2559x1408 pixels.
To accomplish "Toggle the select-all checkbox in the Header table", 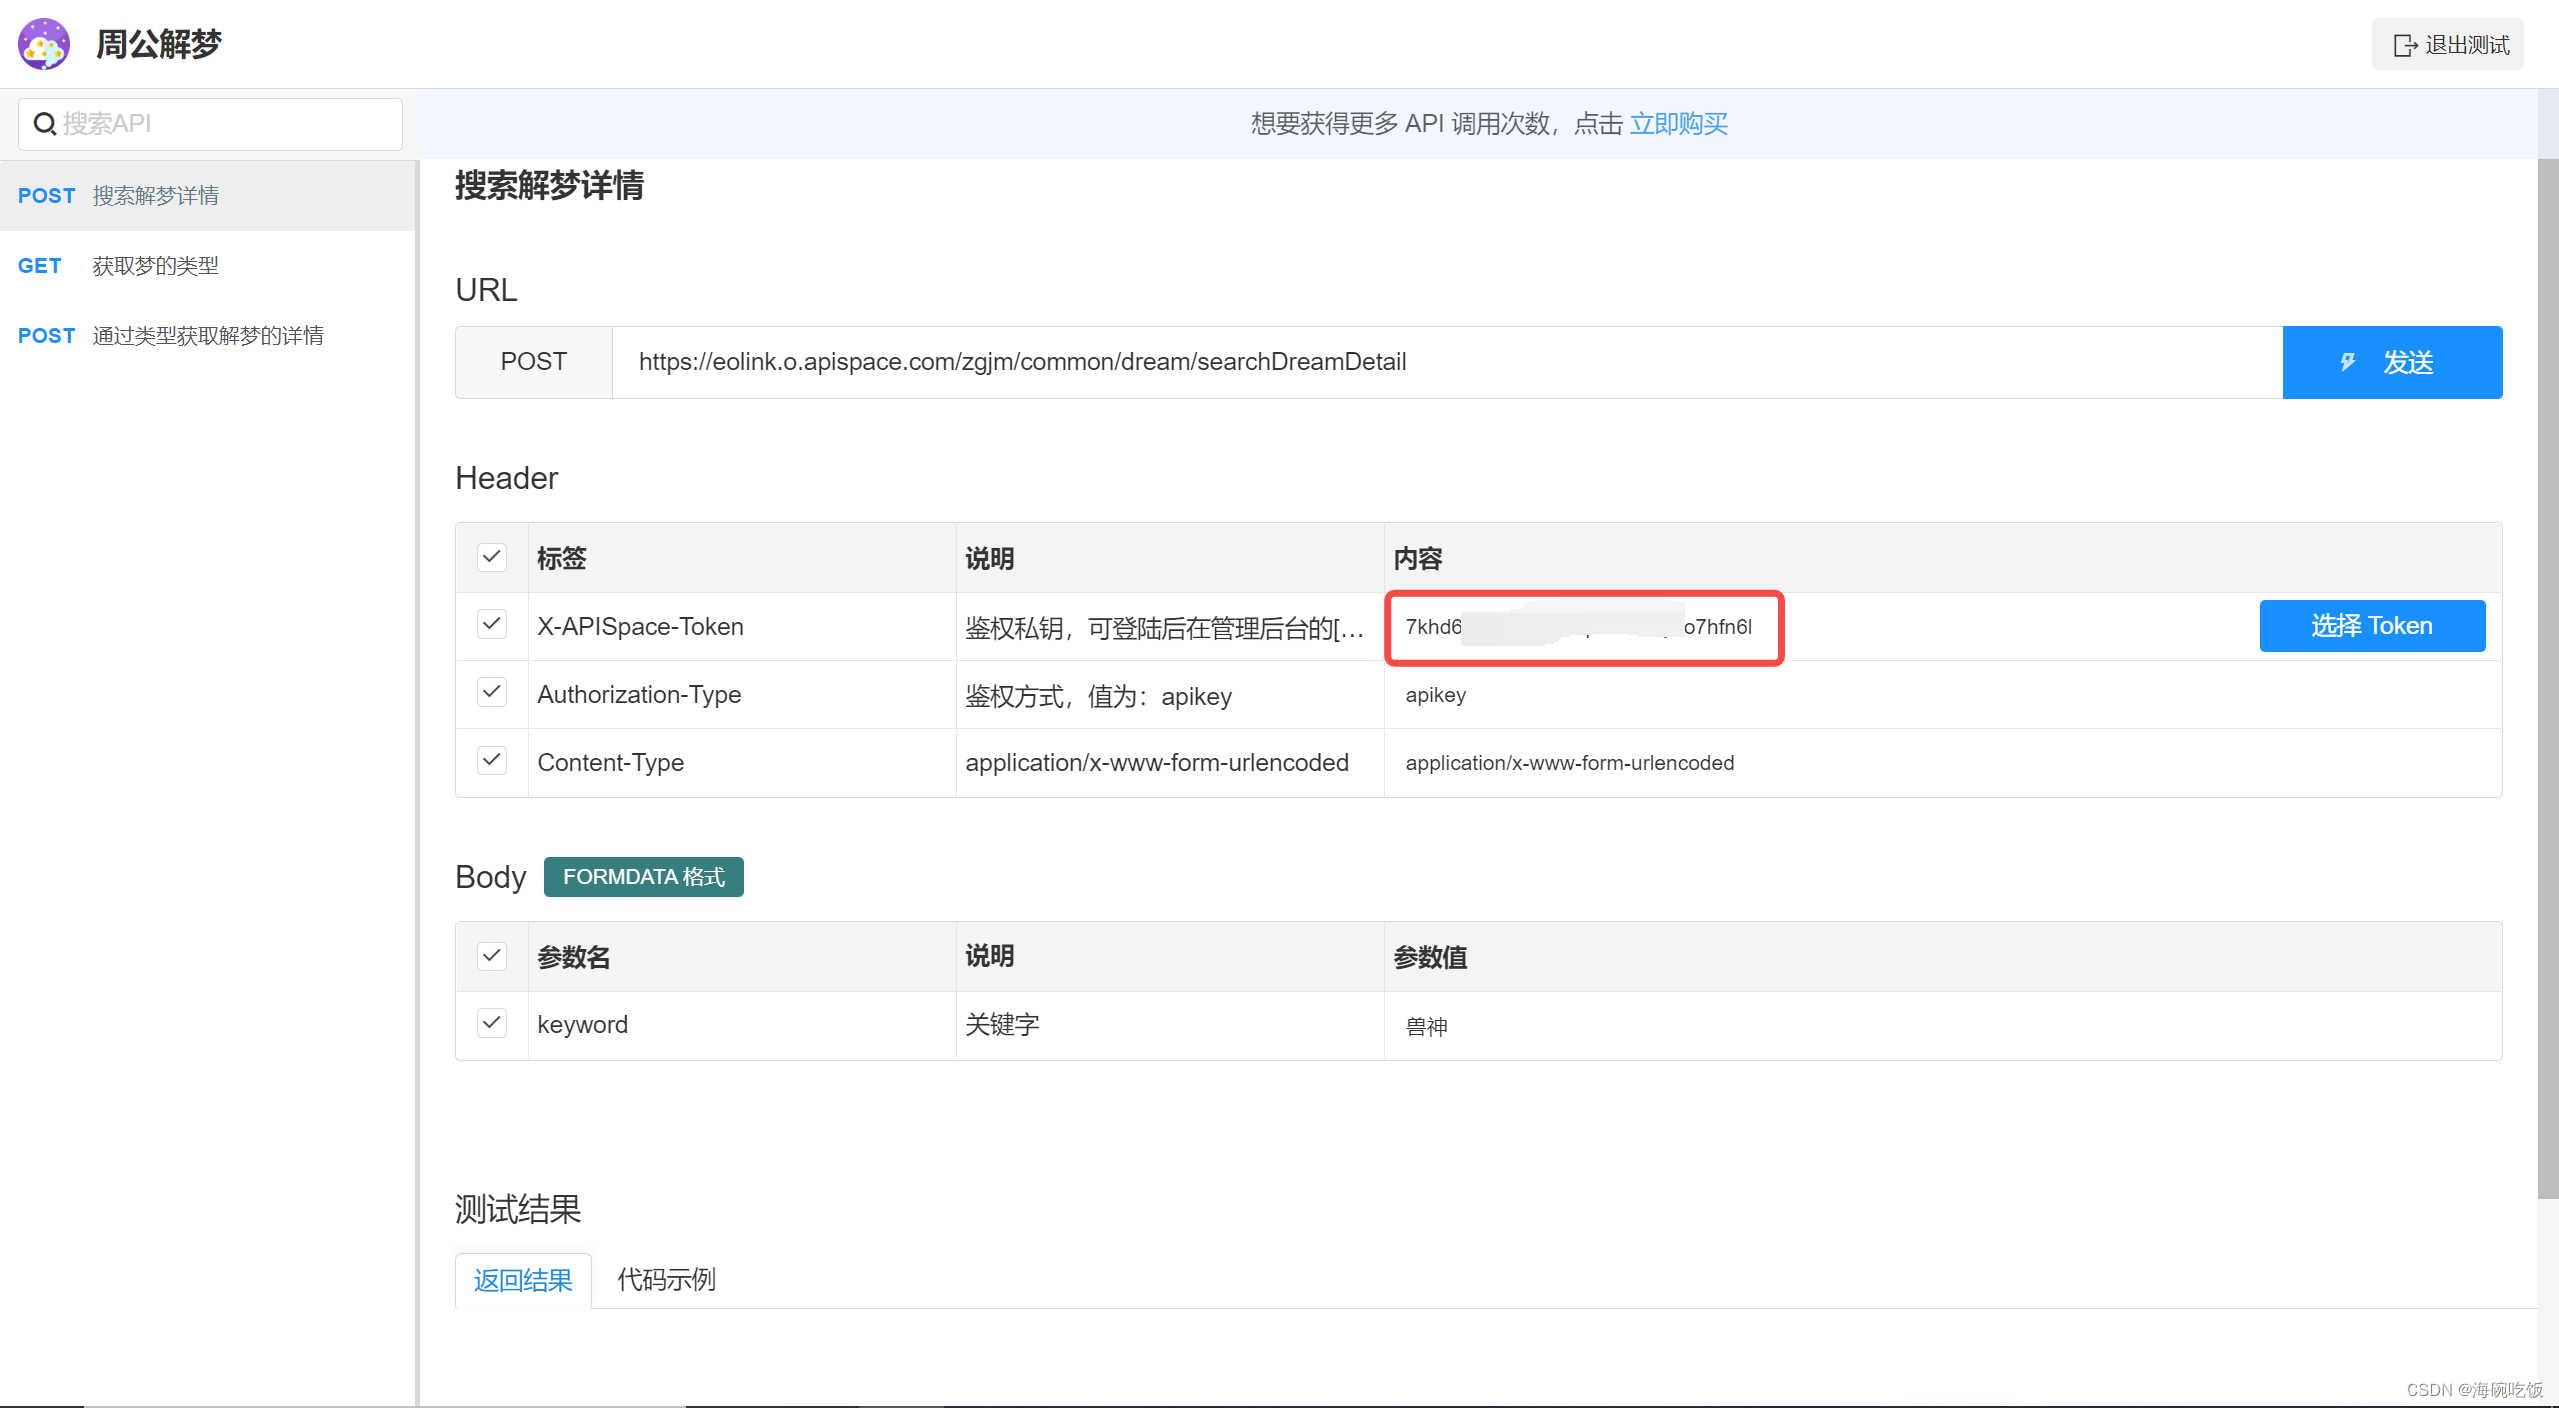I will click(x=491, y=557).
